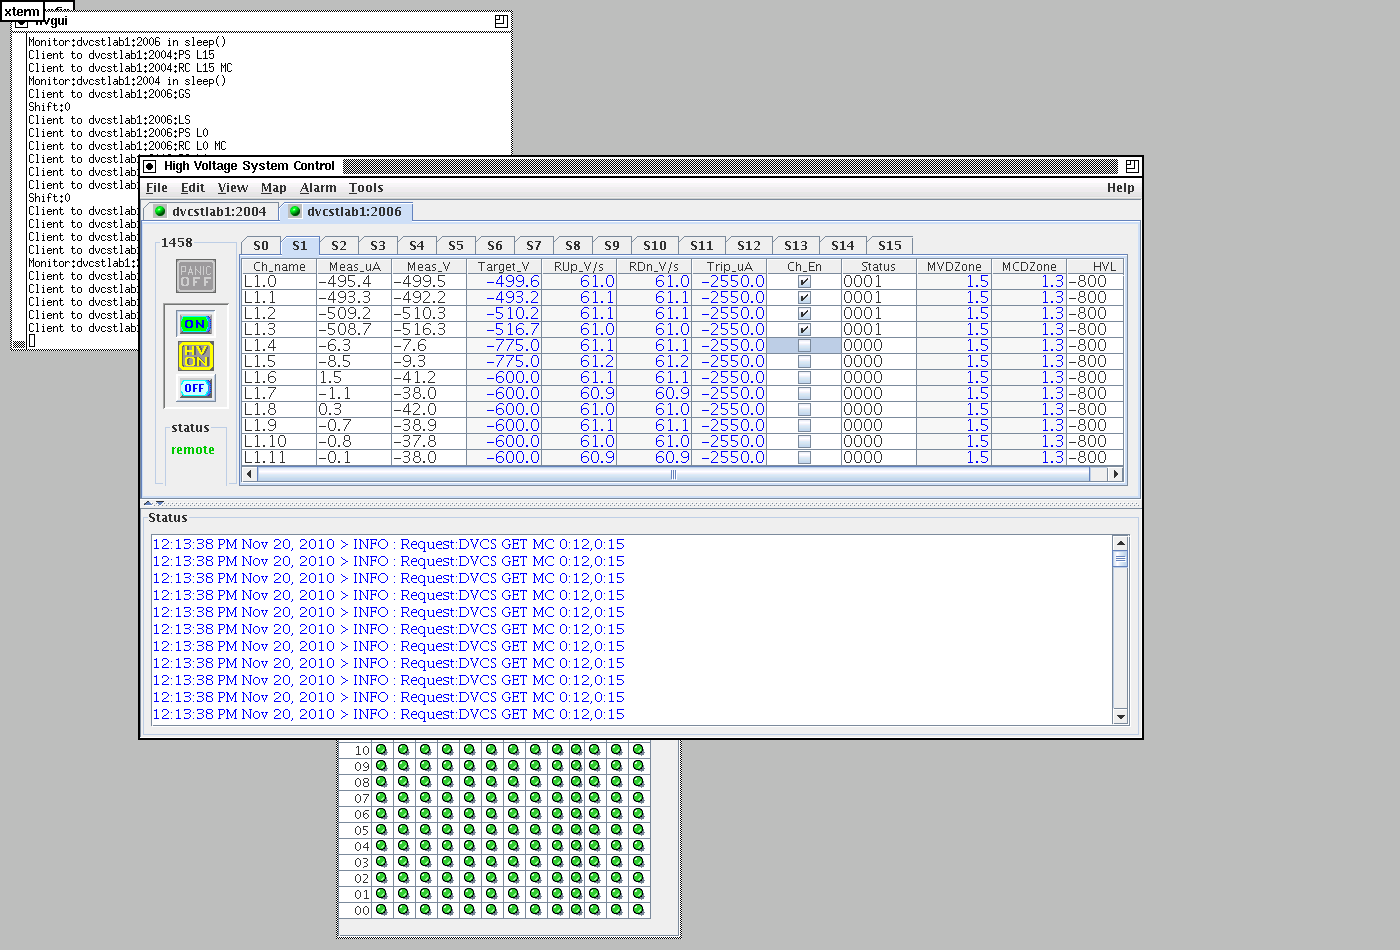Image resolution: width=1400 pixels, height=950 pixels.
Task: Switch to the dvcstlab1:2004 tab
Action: (x=210, y=212)
